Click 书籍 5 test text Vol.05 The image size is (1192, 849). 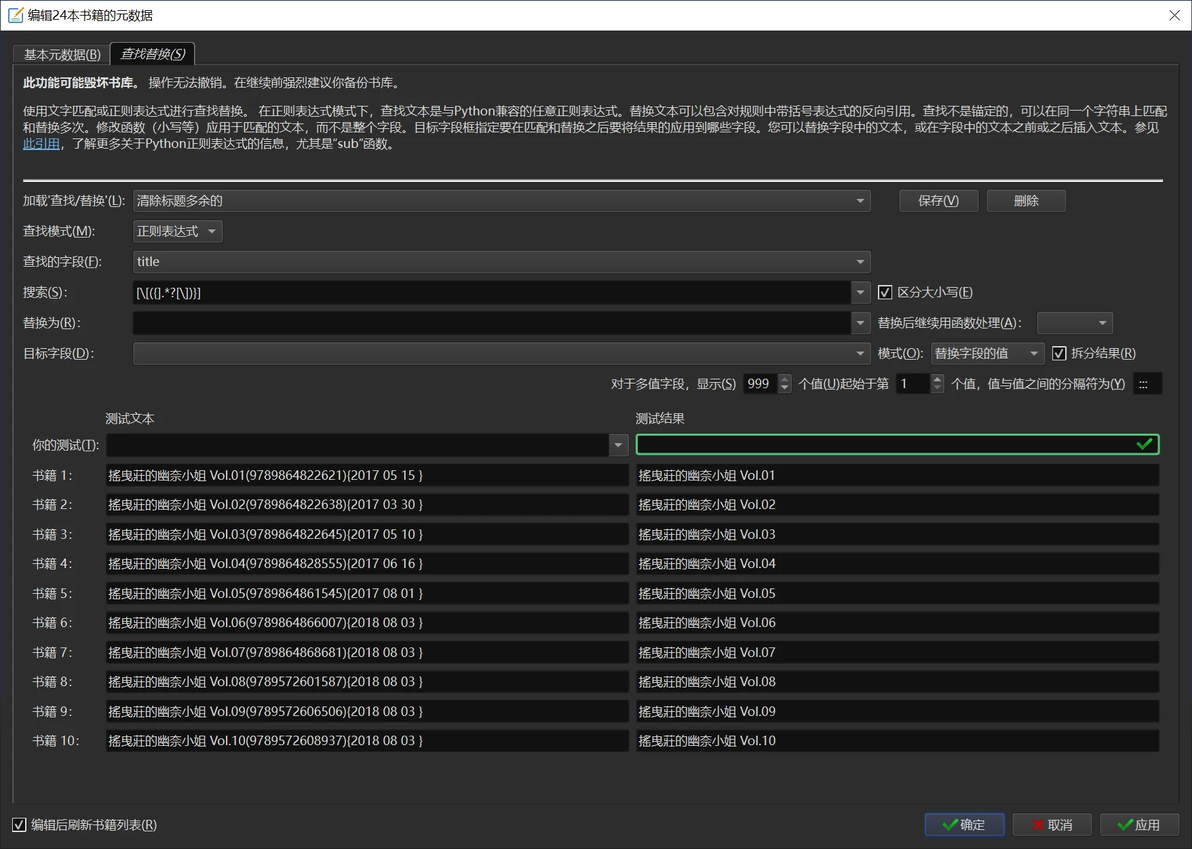[366, 593]
